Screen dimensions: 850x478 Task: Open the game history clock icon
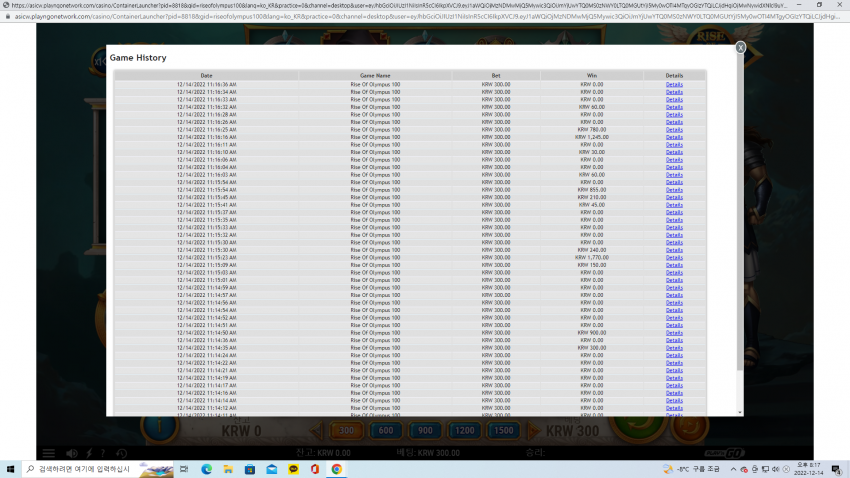coord(121,453)
